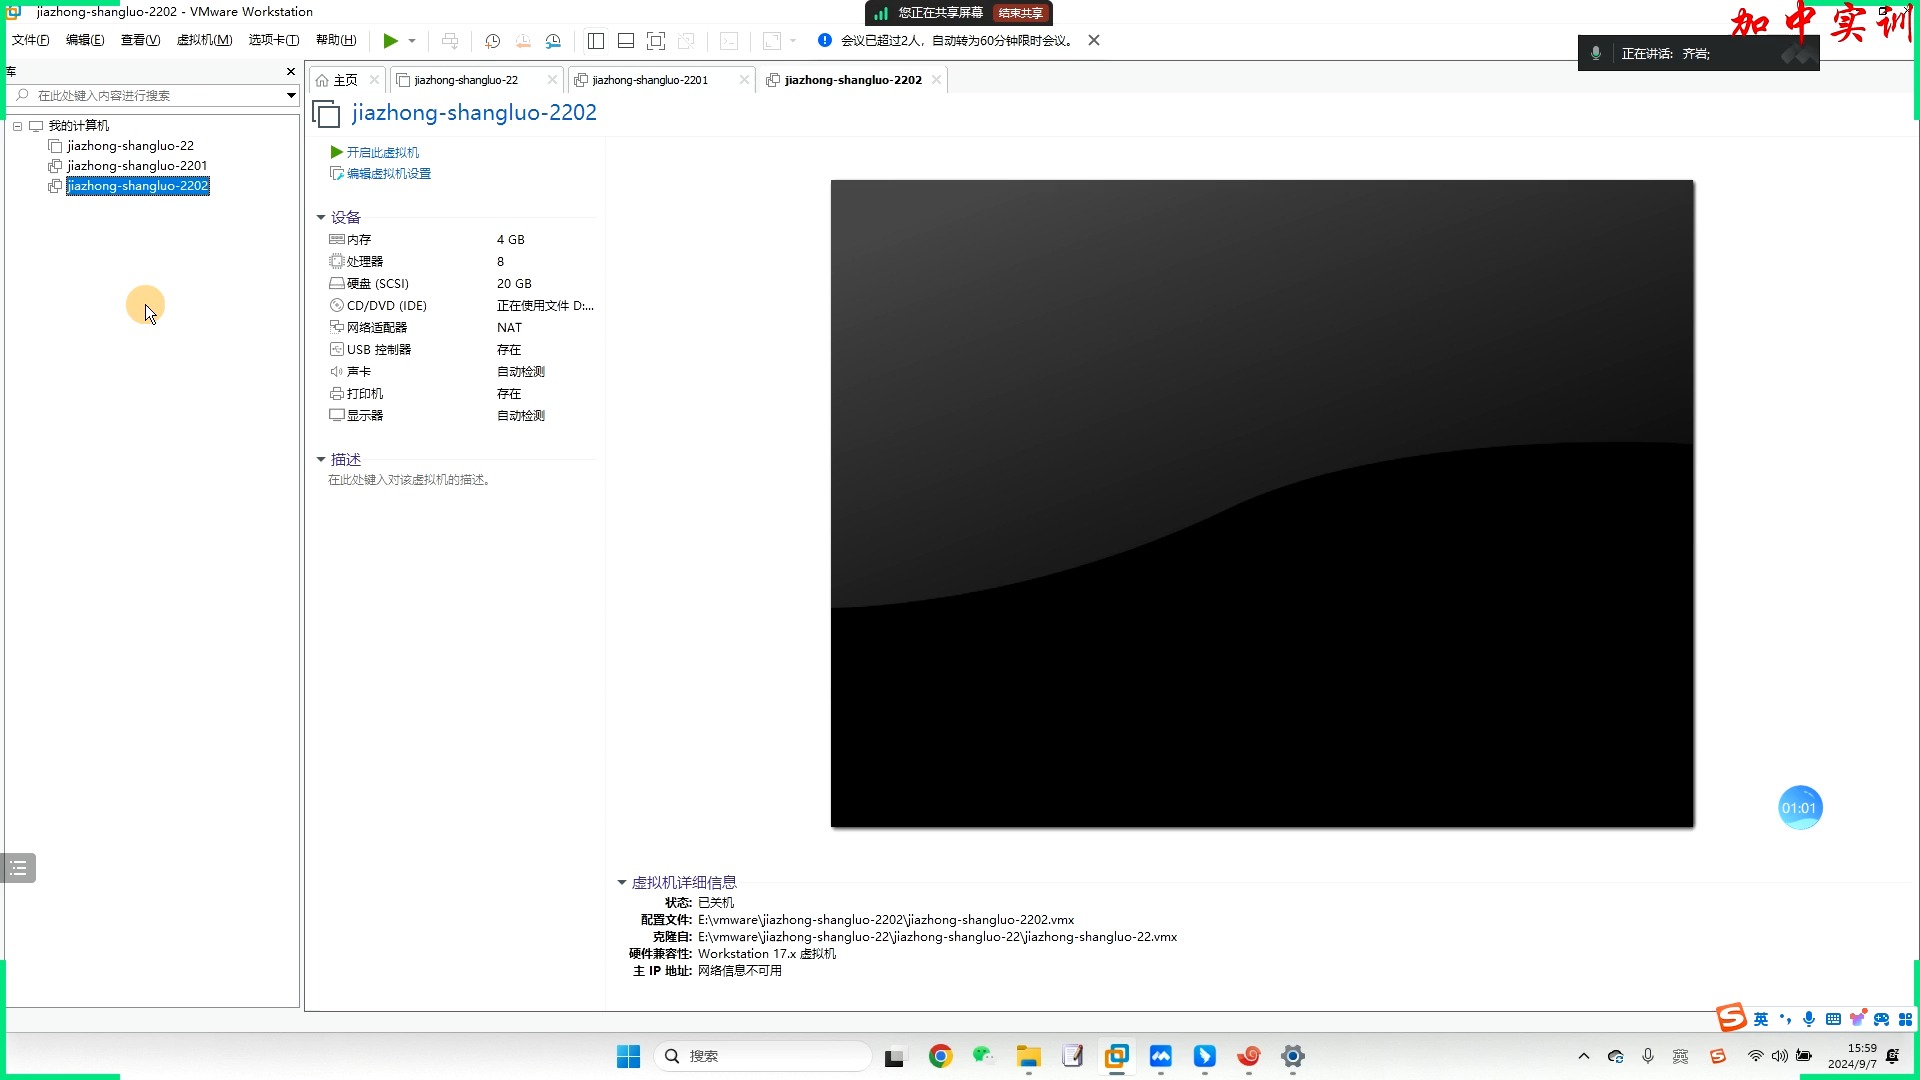Switch to the jiazhong-shangluo-2201 tab
The image size is (1920, 1080).
coord(650,80)
